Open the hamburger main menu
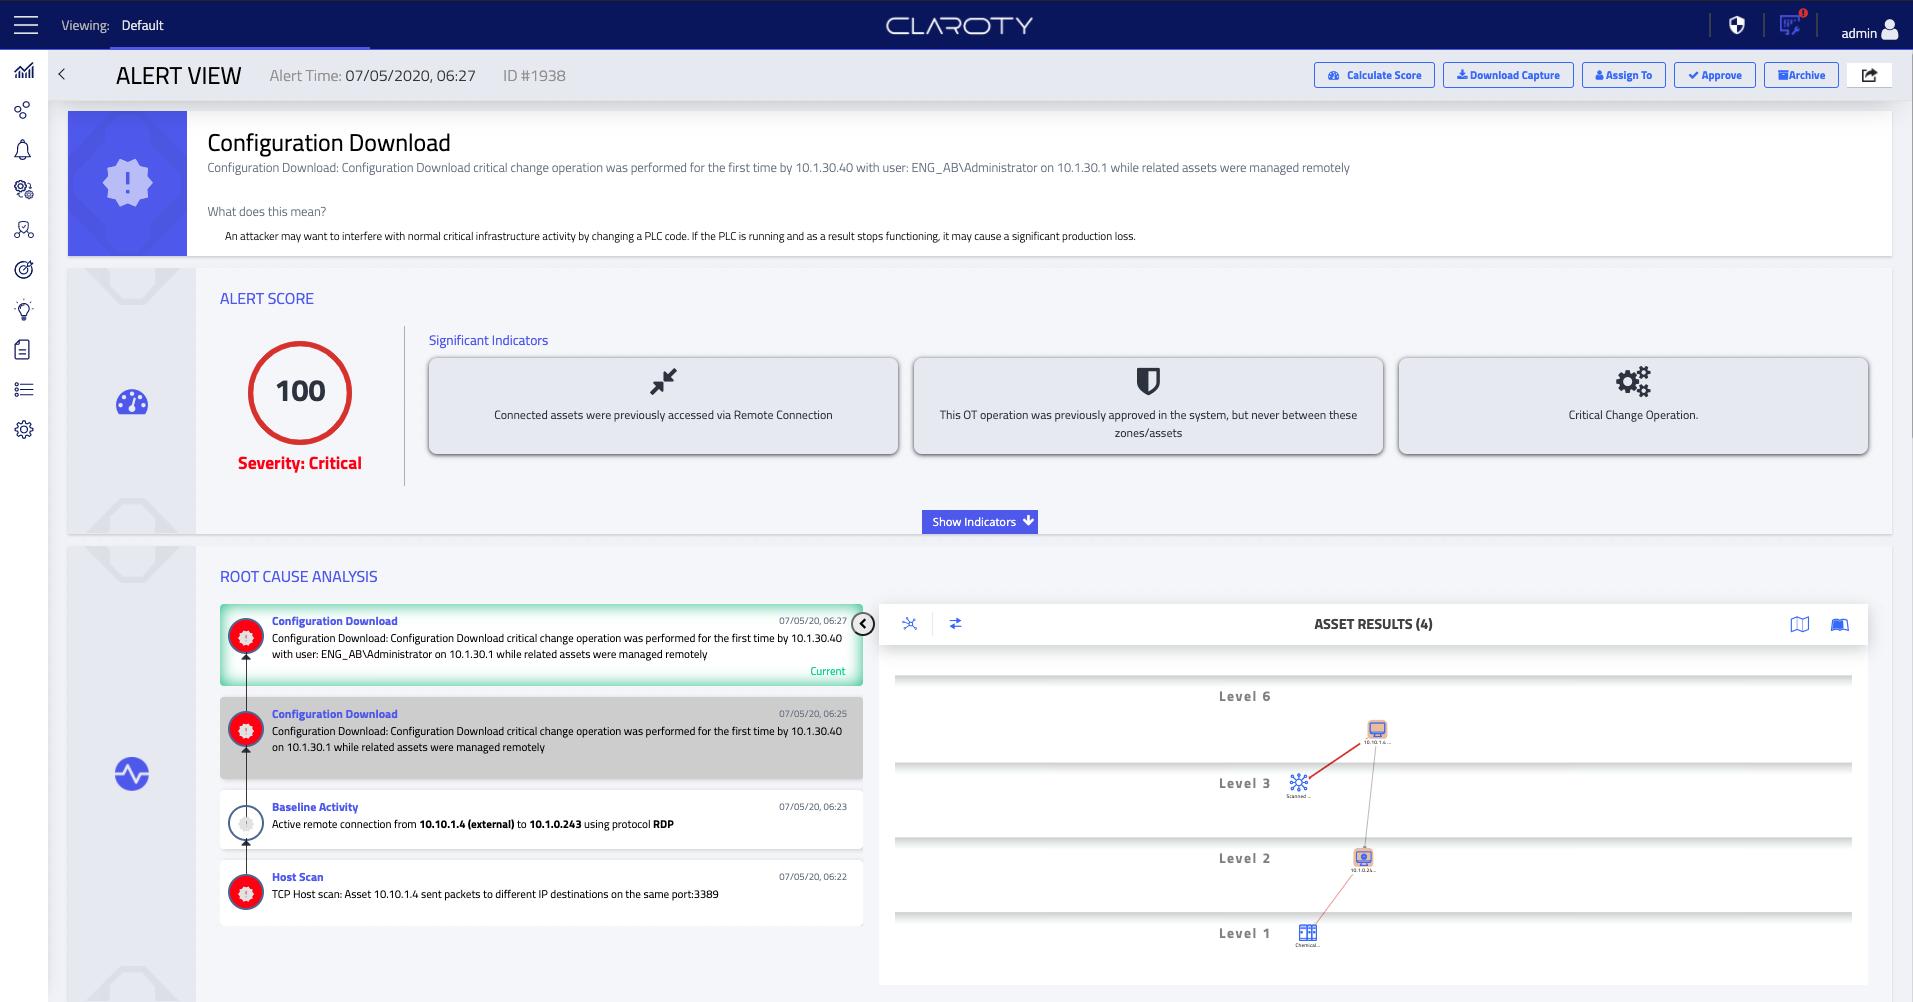This screenshot has height=1002, width=1913. (26, 25)
